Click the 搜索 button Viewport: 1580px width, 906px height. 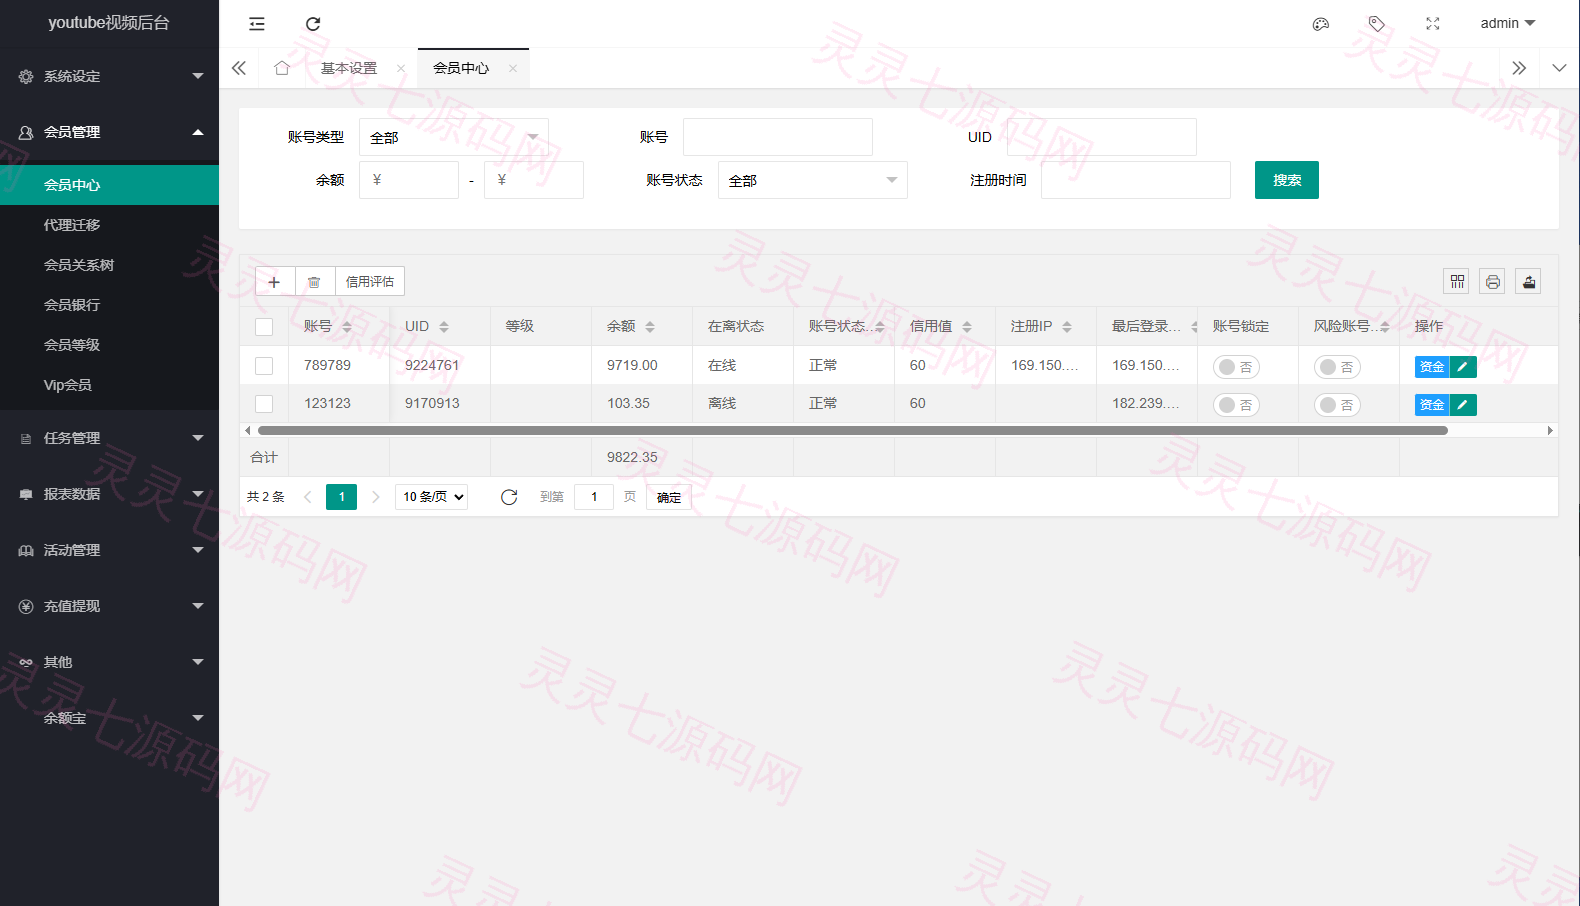(1287, 180)
